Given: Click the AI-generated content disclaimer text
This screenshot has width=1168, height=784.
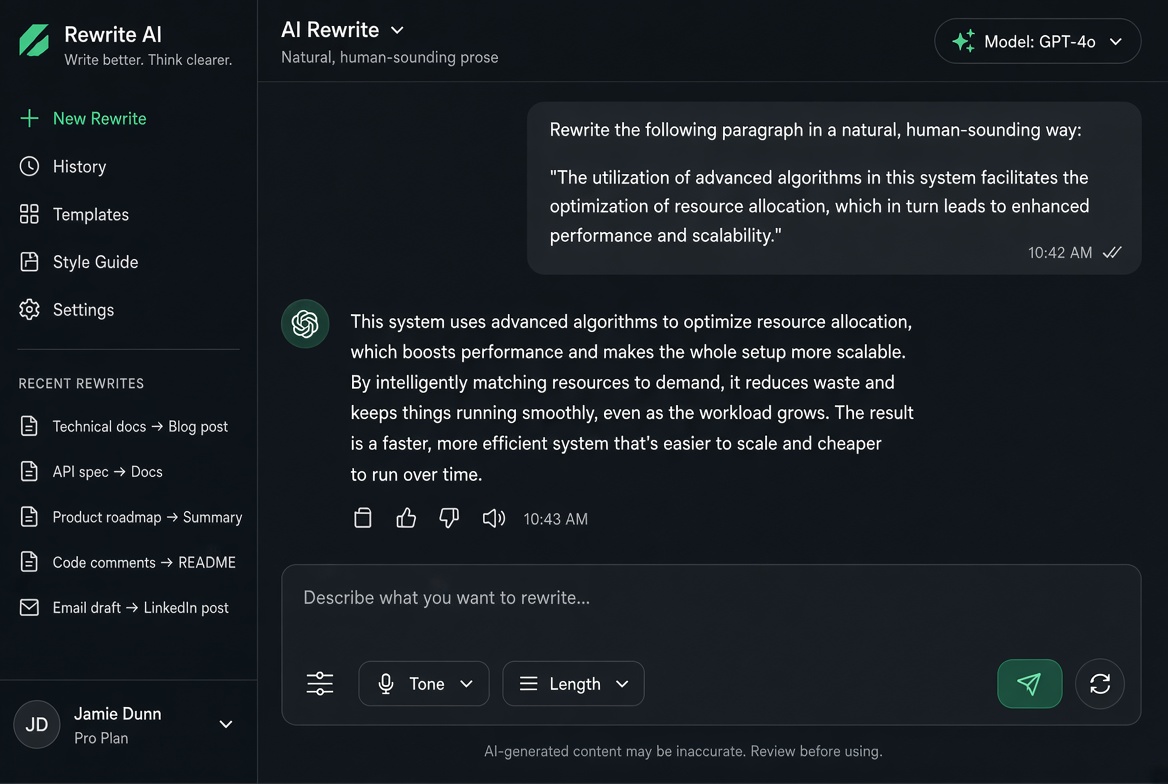Looking at the screenshot, I should click(683, 751).
